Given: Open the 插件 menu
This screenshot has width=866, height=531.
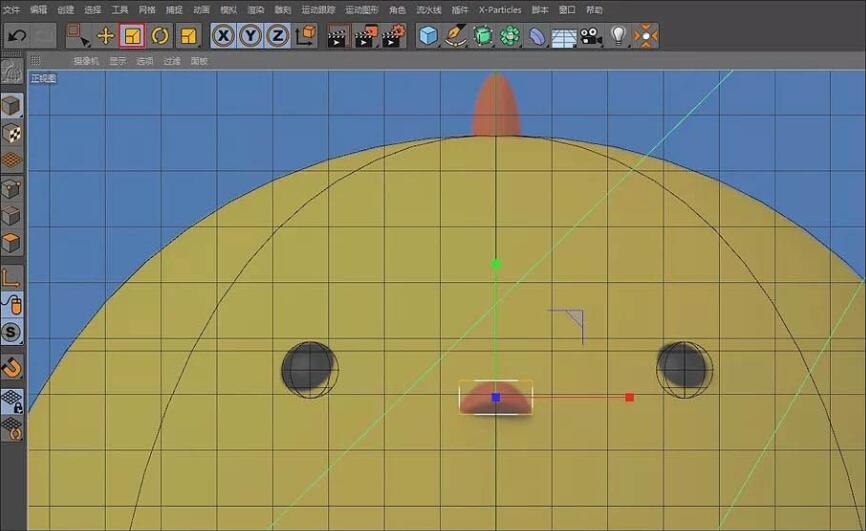Looking at the screenshot, I should pyautogui.click(x=460, y=9).
